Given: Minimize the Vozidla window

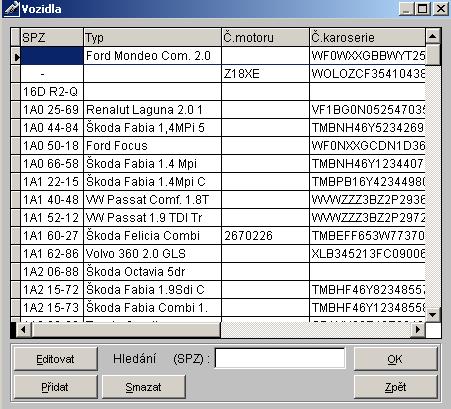Looking at the screenshot, I should (406, 8).
